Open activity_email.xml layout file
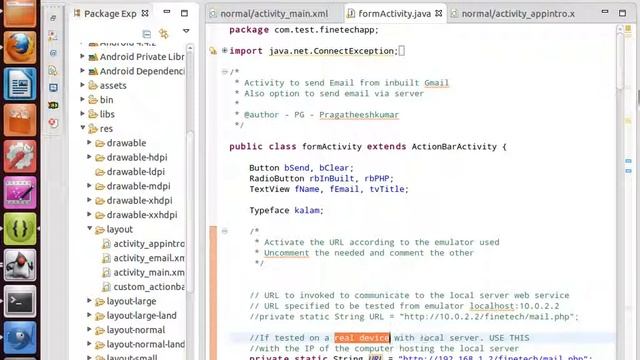This screenshot has width=640, height=360. click(149, 258)
